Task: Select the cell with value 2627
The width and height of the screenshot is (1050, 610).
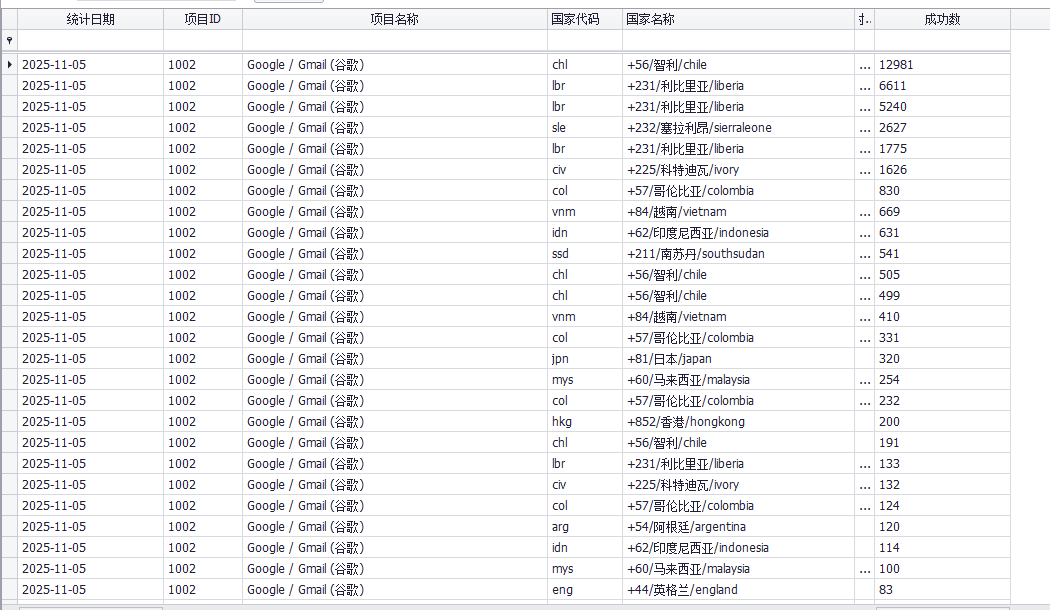Action: pyautogui.click(x=942, y=128)
